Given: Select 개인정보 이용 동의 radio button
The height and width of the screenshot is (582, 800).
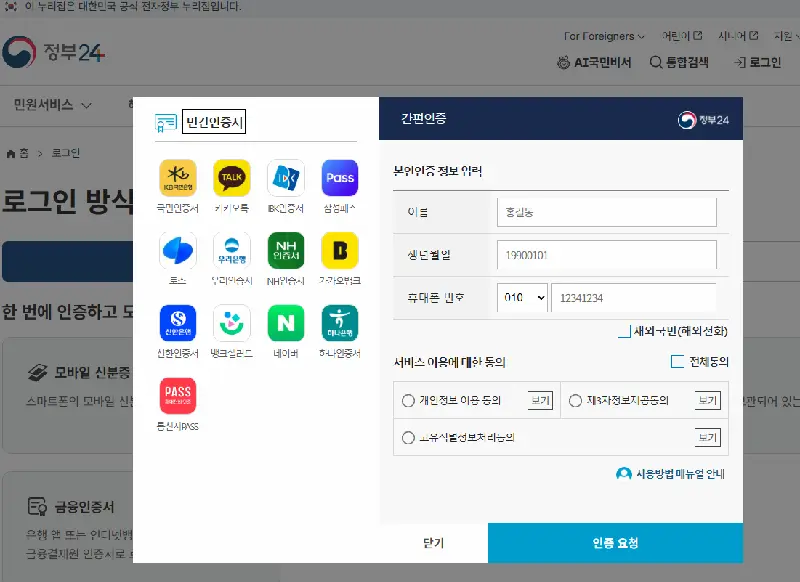Looking at the screenshot, I should point(408,400).
